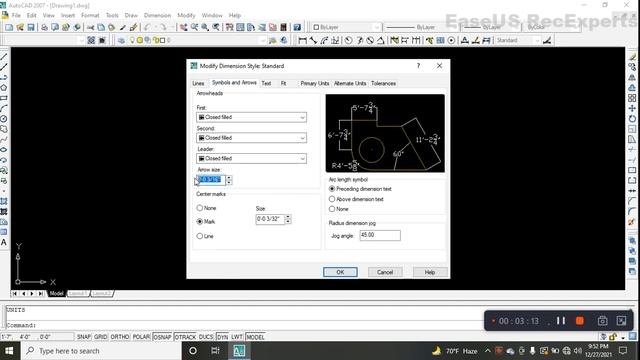Open the lineweight ByLayer dropdown
Image resolution: width=640 pixels, height=360 pixels.
[492, 27]
